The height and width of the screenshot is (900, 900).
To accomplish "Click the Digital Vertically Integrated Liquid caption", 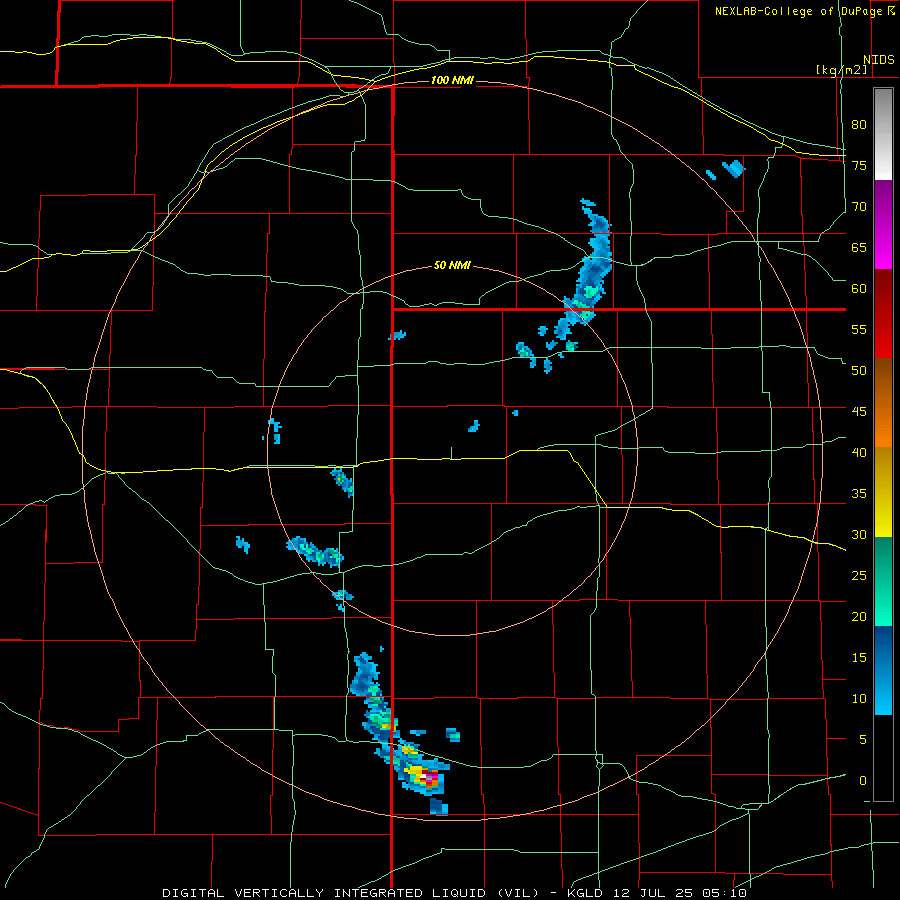I will click(454, 893).
